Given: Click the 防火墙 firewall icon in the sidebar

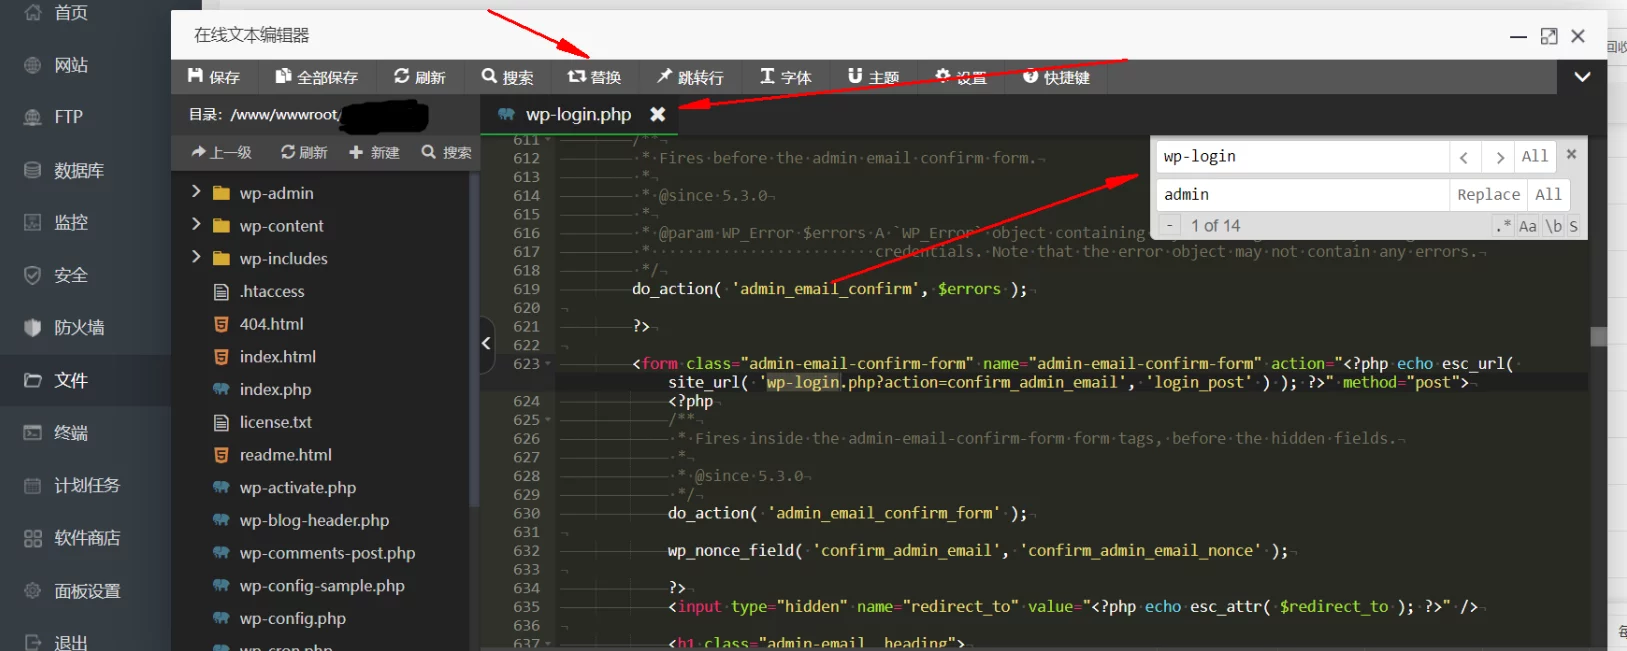Looking at the screenshot, I should (x=33, y=327).
